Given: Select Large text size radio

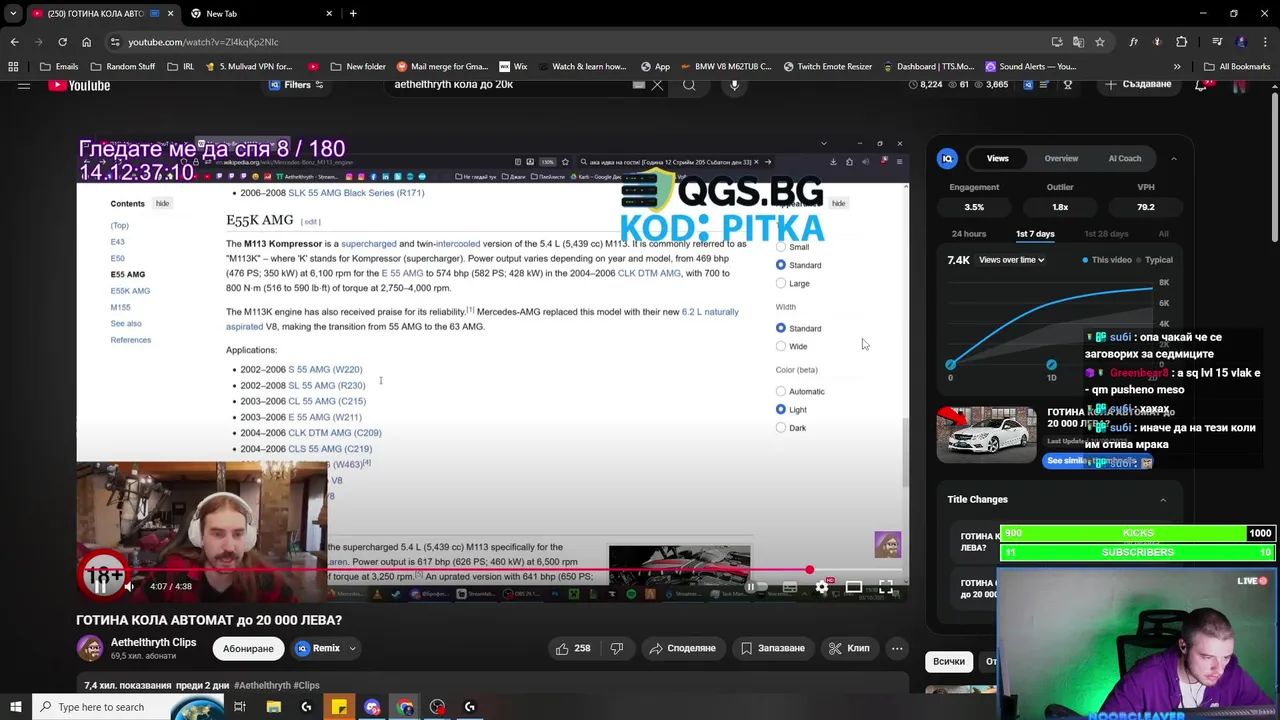Looking at the screenshot, I should coord(781,283).
